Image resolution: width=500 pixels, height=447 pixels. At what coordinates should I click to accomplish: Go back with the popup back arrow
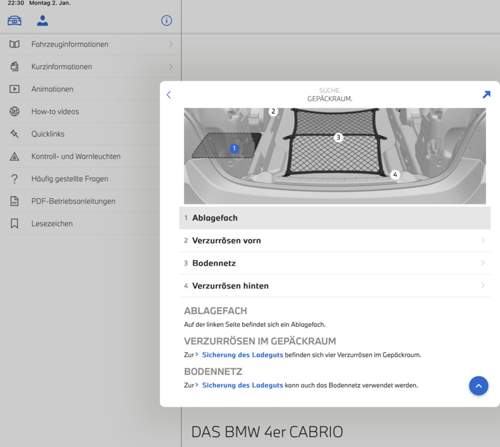169,95
